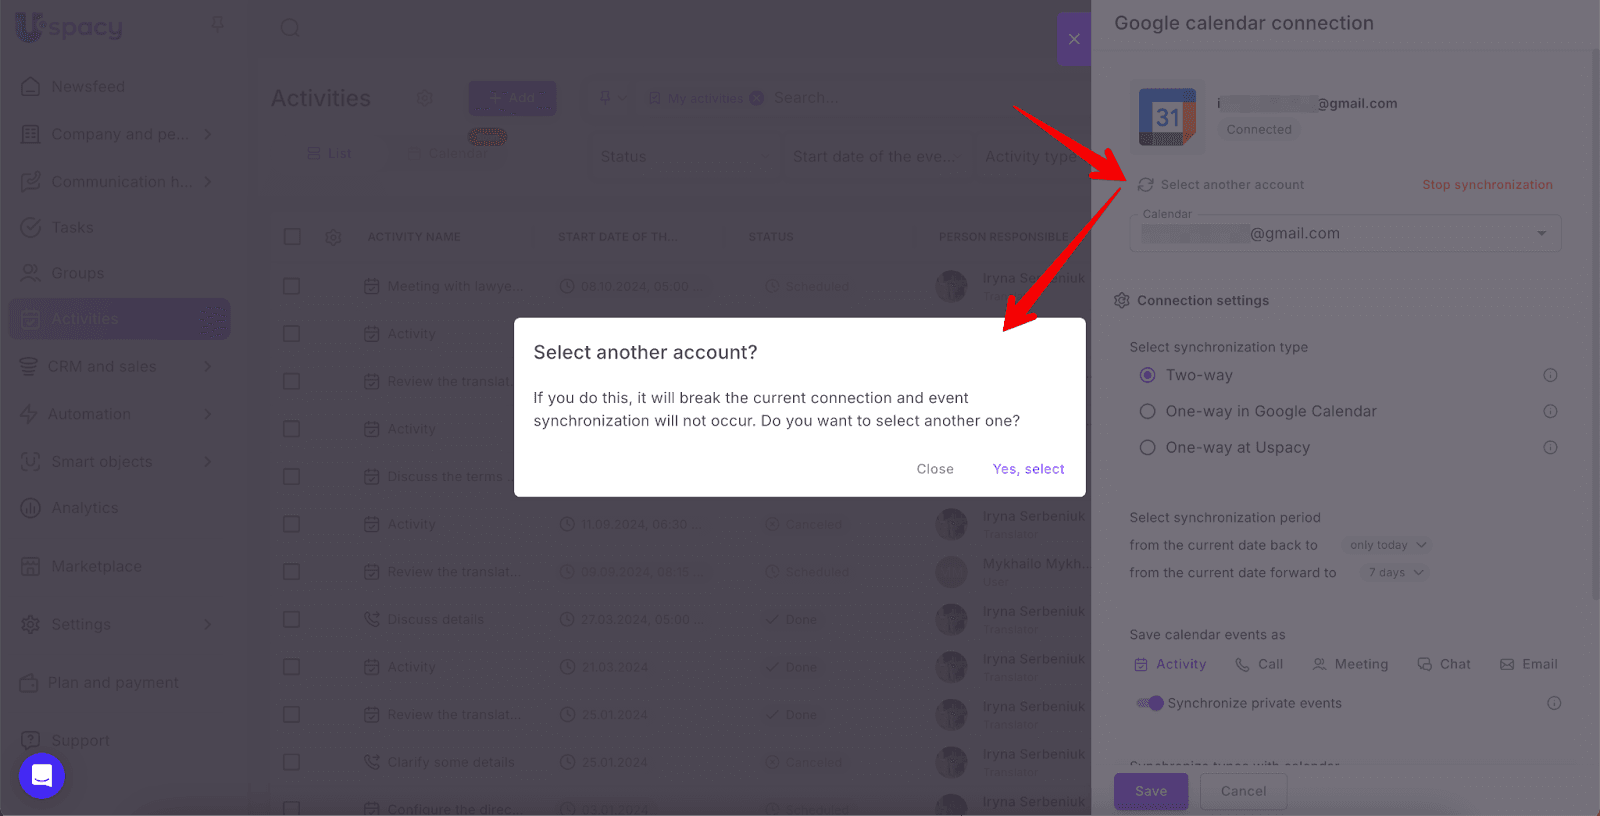Image resolution: width=1600 pixels, height=816 pixels.
Task: Click Close in the account dialog
Action: coord(935,469)
